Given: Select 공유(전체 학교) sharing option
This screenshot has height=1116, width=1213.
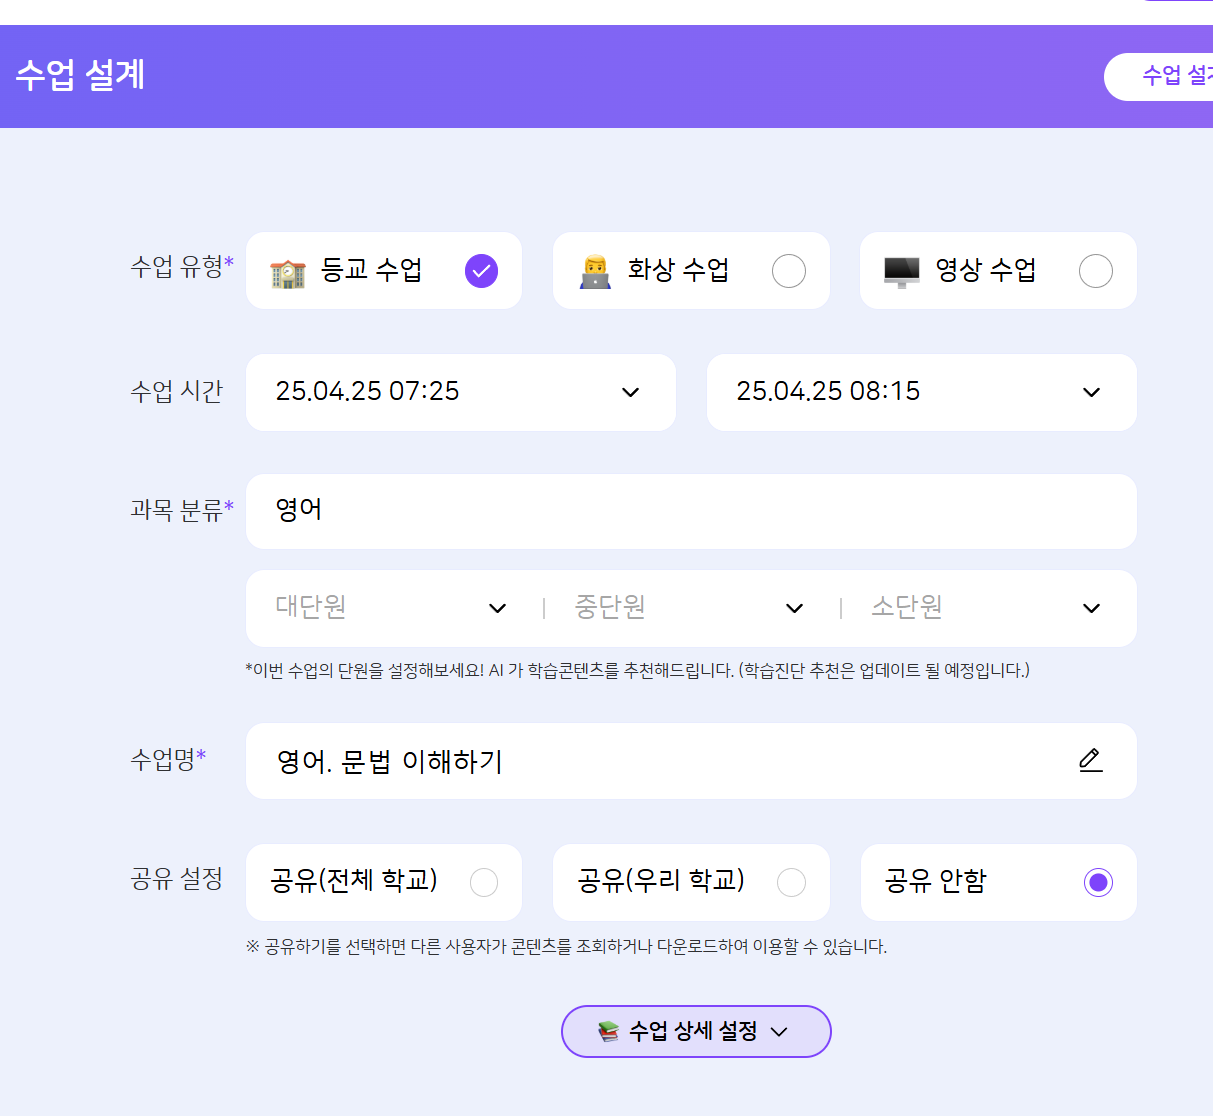Looking at the screenshot, I should pyautogui.click(x=484, y=882).
